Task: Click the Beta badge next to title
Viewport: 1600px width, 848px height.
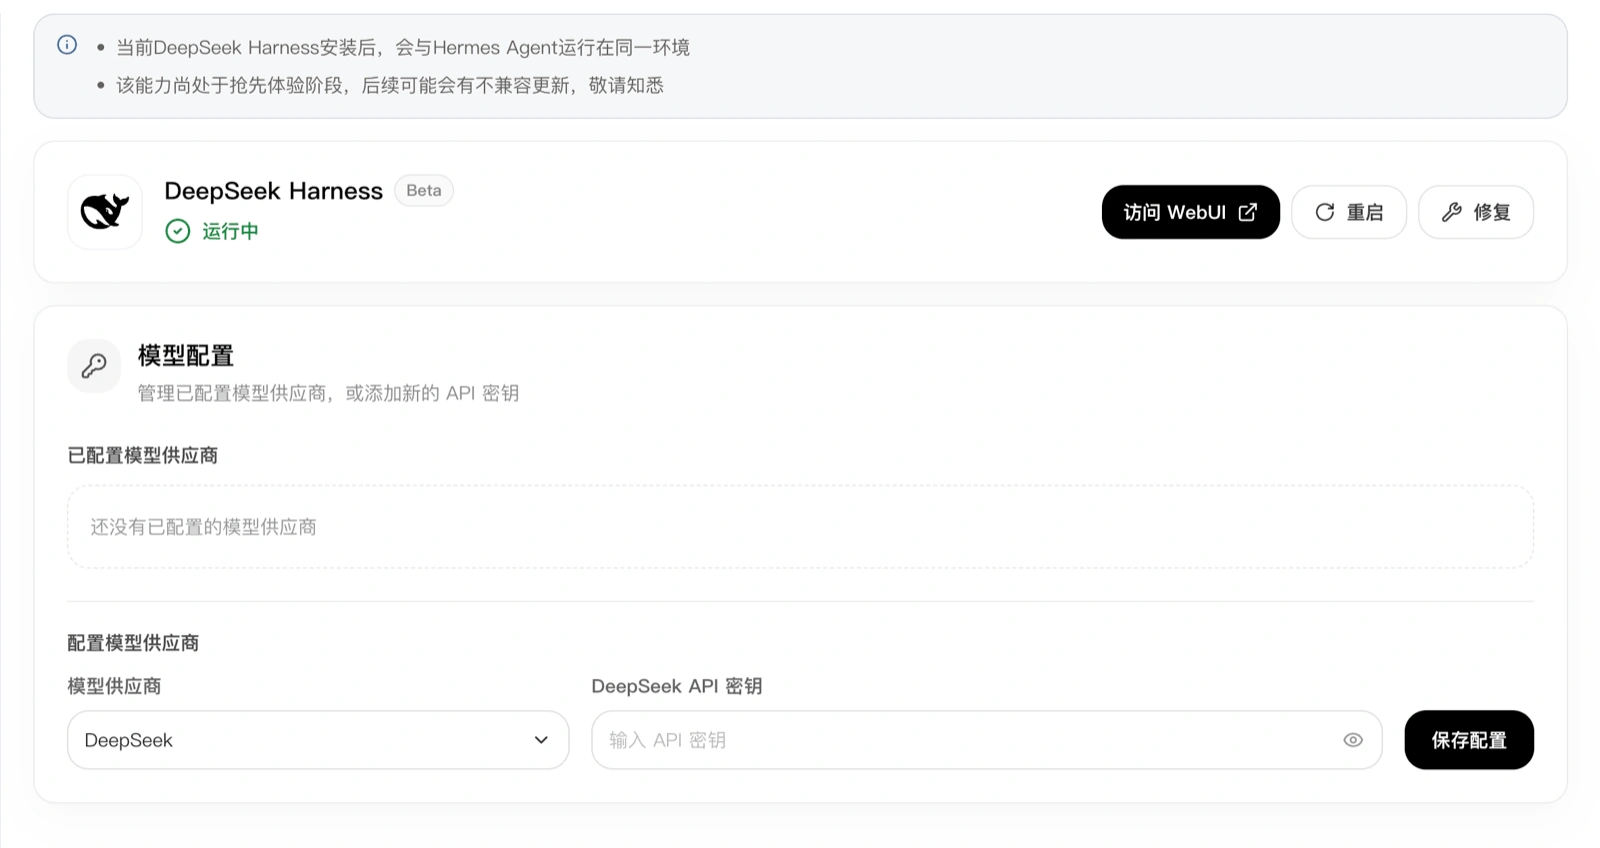Action: click(424, 190)
